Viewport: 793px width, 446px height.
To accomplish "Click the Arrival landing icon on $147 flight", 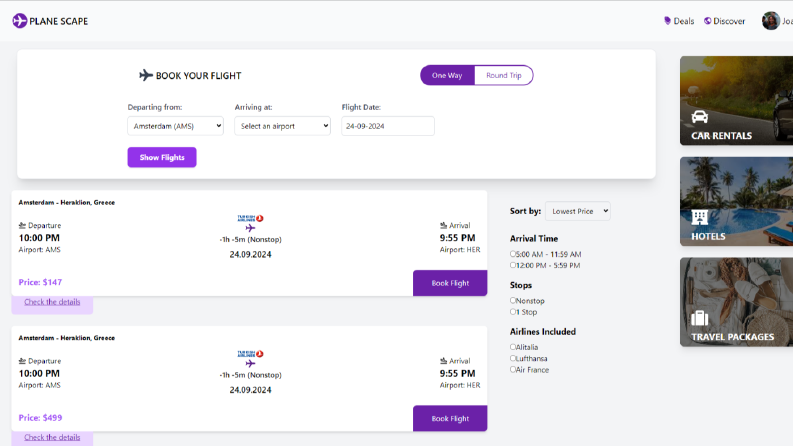I will pos(444,226).
